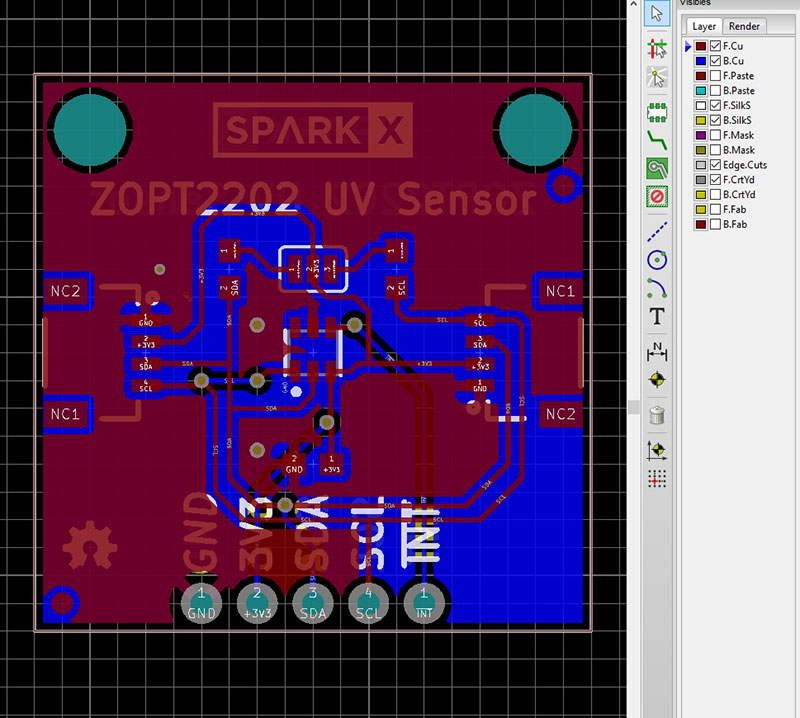Viewport: 800px width, 718px height.
Task: Select the F.CrtYd layer name
Action: [x=738, y=180]
